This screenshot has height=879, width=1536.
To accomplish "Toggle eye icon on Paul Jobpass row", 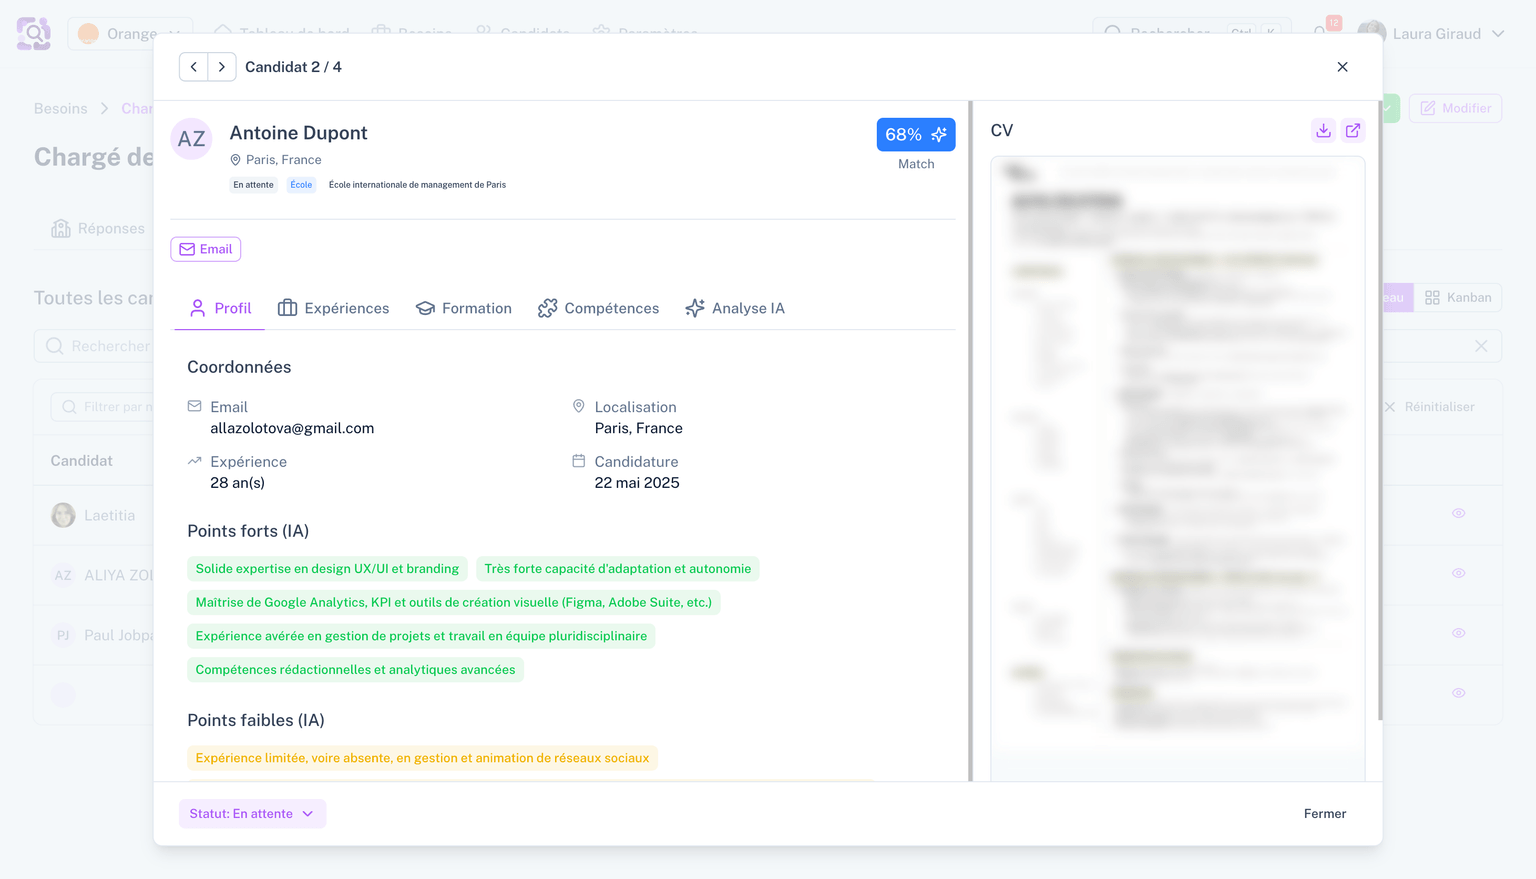I will 1458,634.
